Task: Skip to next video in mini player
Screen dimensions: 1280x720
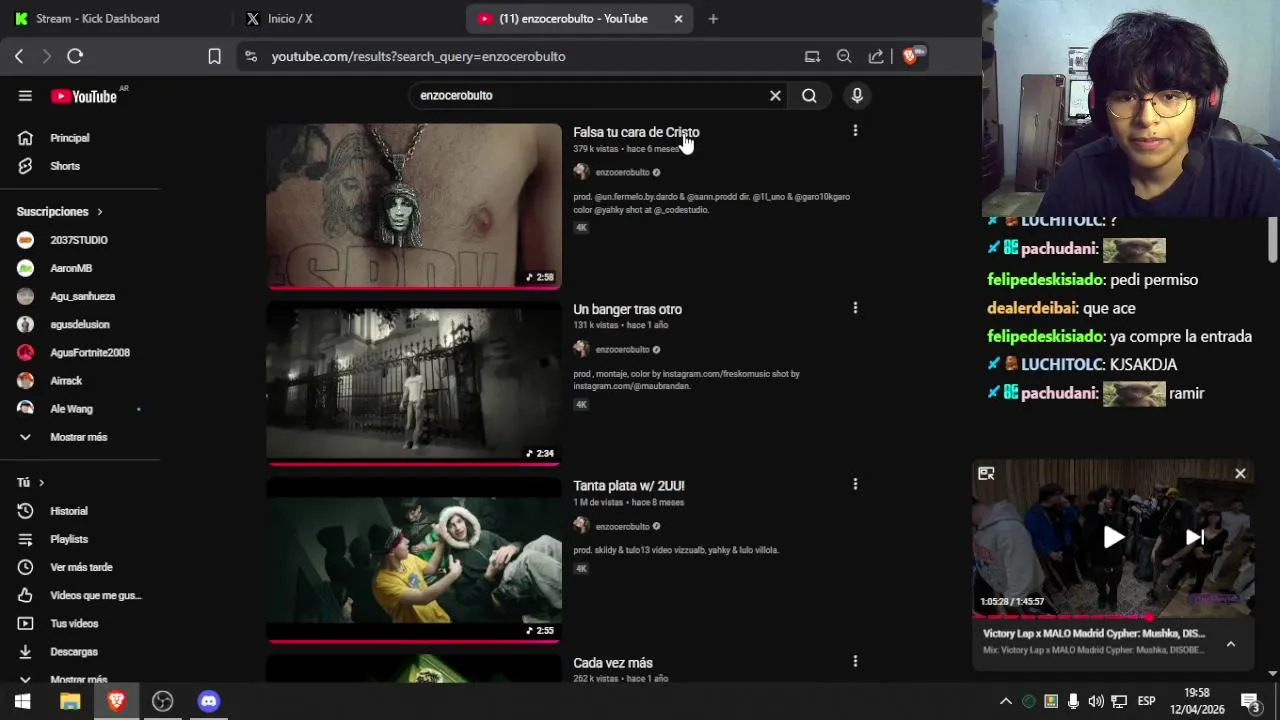Action: pos(1194,537)
